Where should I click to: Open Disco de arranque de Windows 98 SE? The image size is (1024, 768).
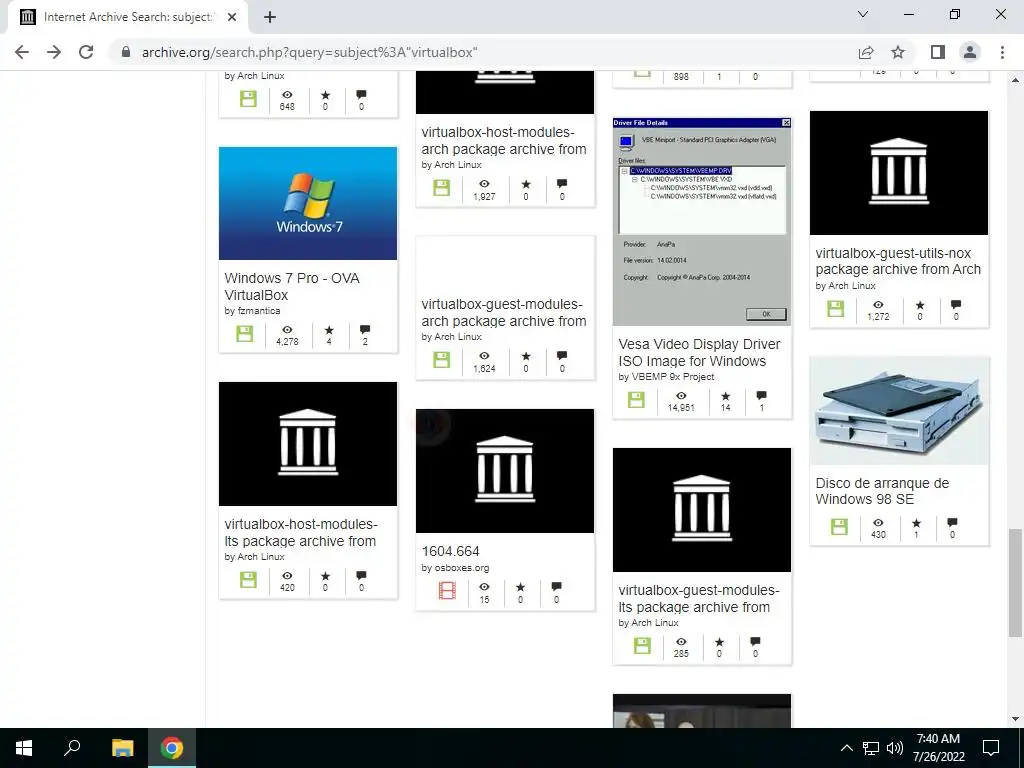pyautogui.click(x=882, y=491)
